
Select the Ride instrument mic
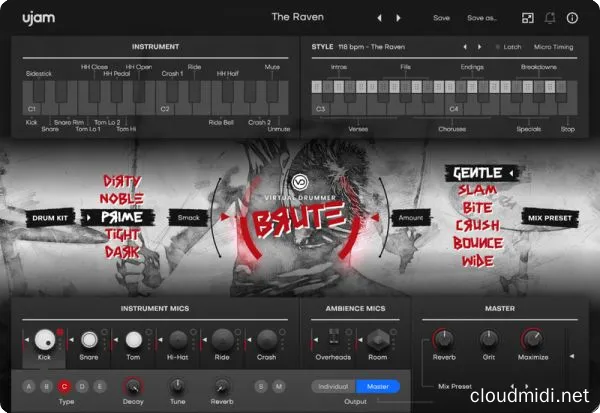(x=222, y=340)
